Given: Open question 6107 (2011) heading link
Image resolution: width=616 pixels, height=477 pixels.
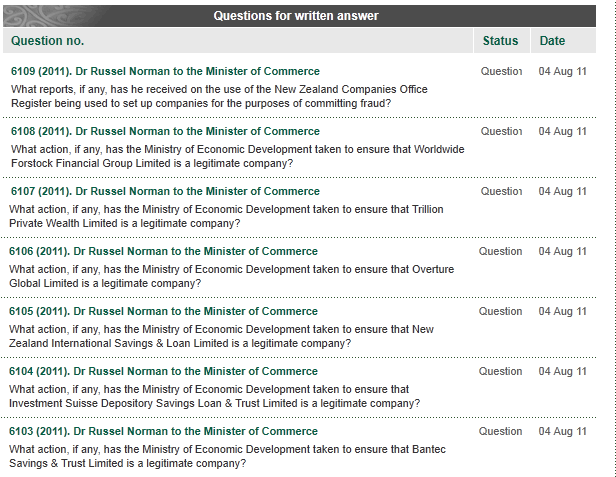Looking at the screenshot, I should [165, 191].
